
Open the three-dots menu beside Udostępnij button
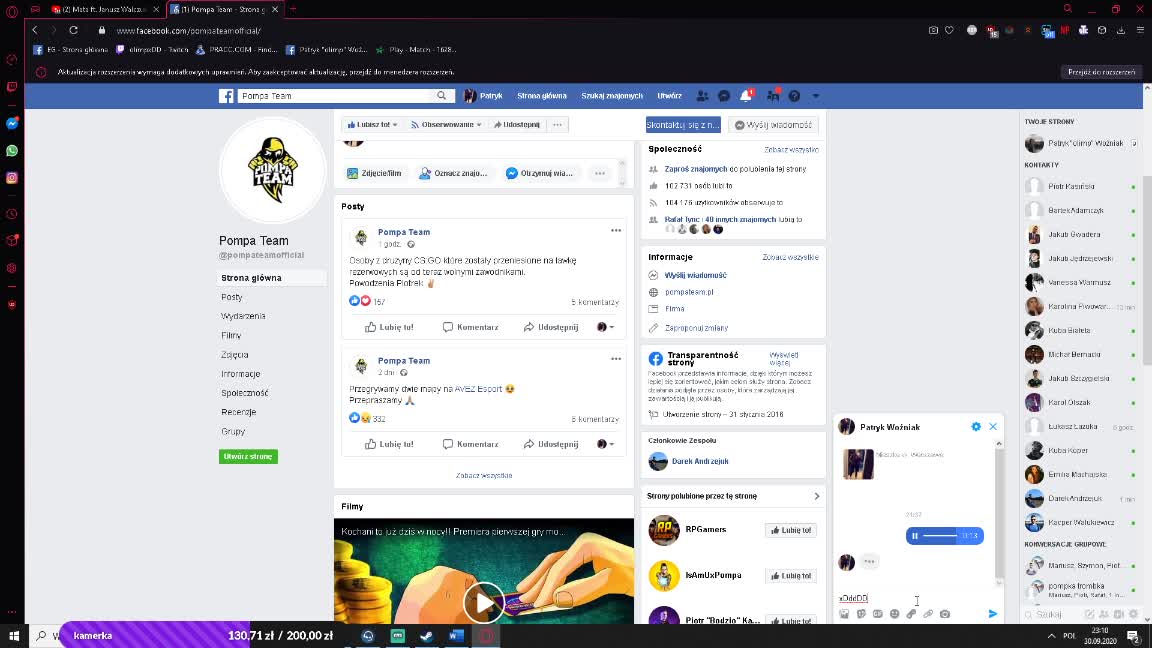(x=558, y=125)
